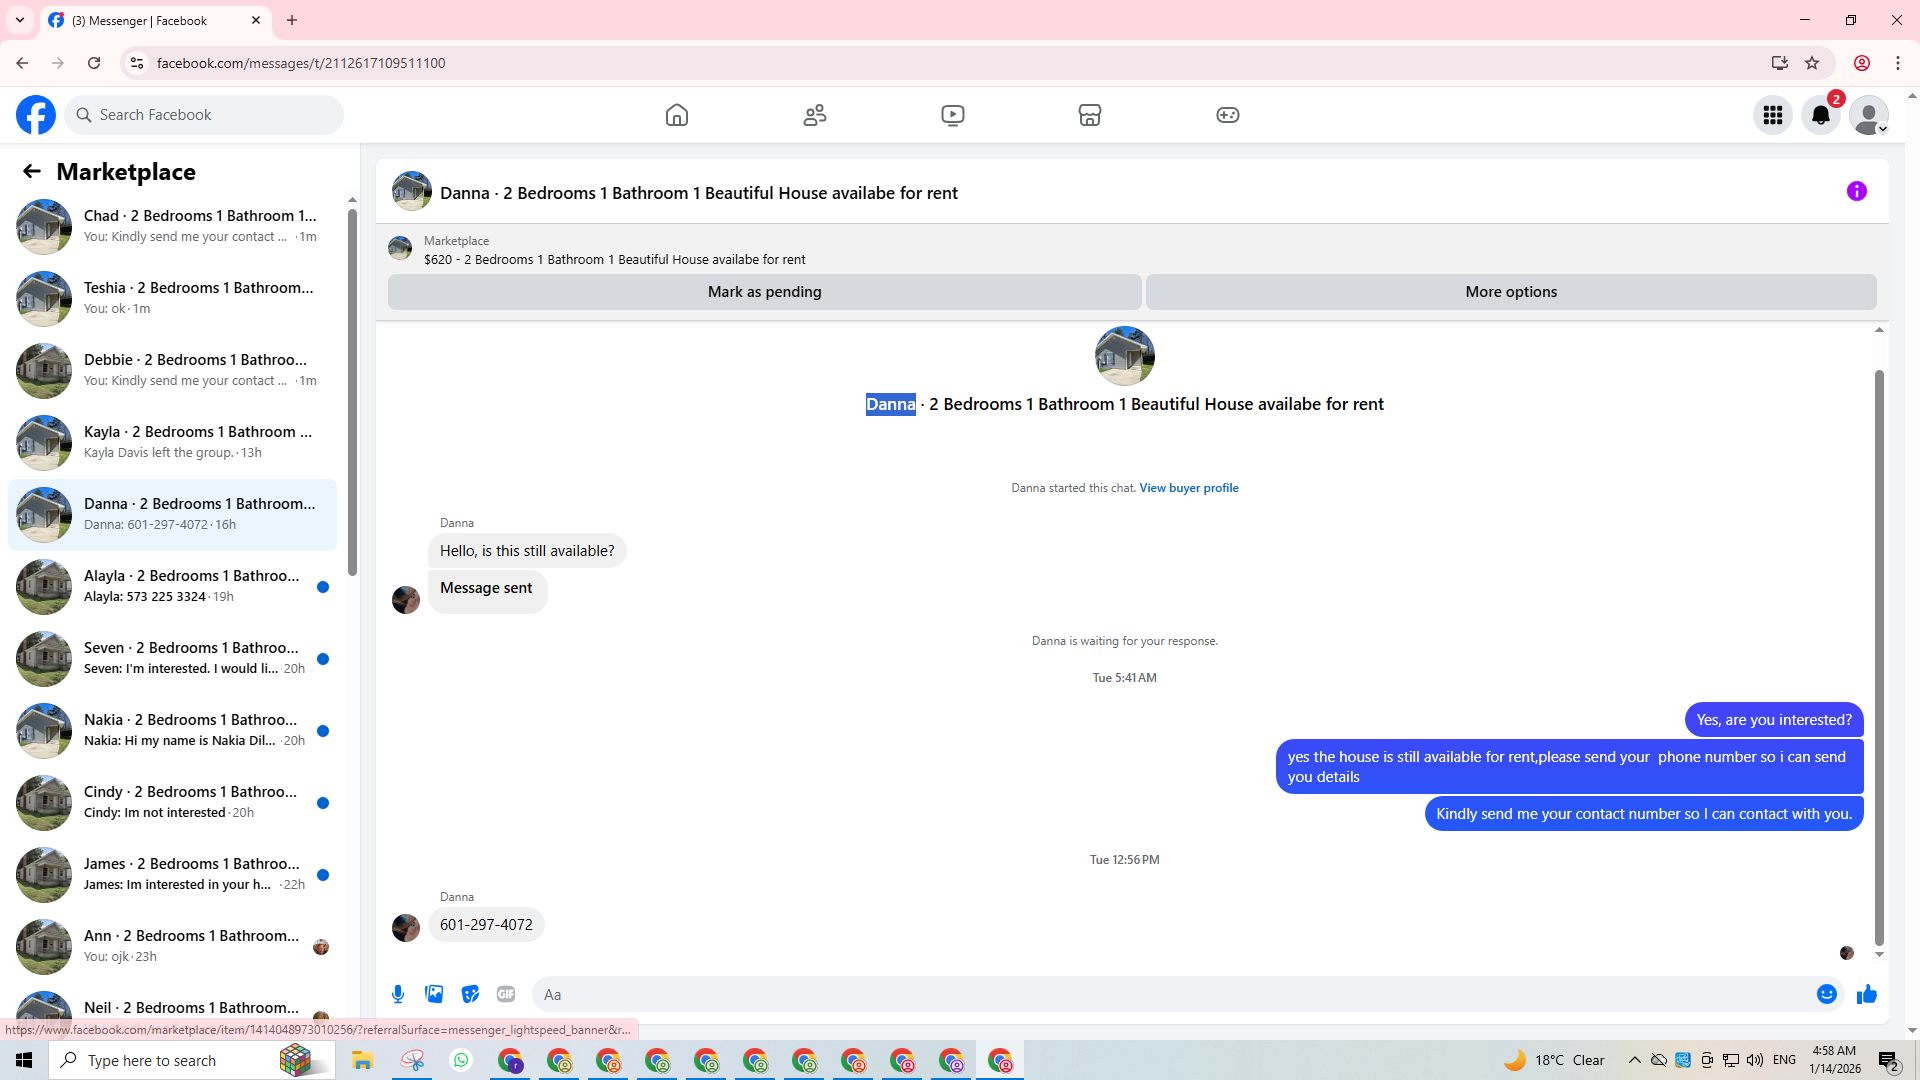Show hidden system tray icons

point(1634,1060)
